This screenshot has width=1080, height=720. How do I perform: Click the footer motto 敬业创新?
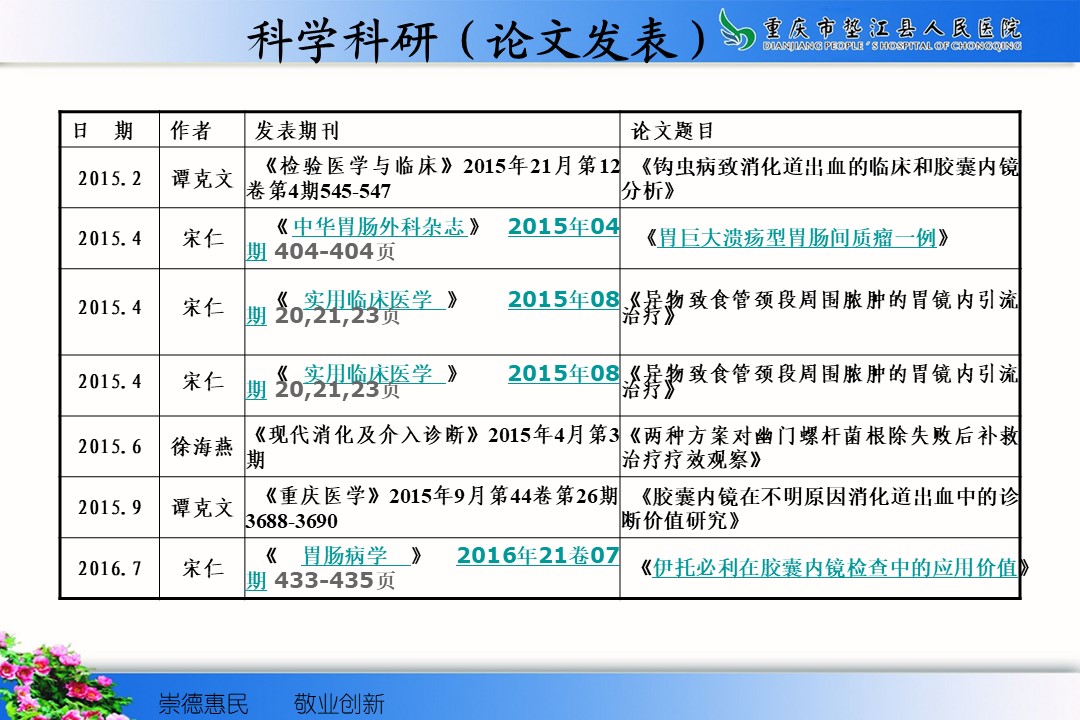[339, 704]
